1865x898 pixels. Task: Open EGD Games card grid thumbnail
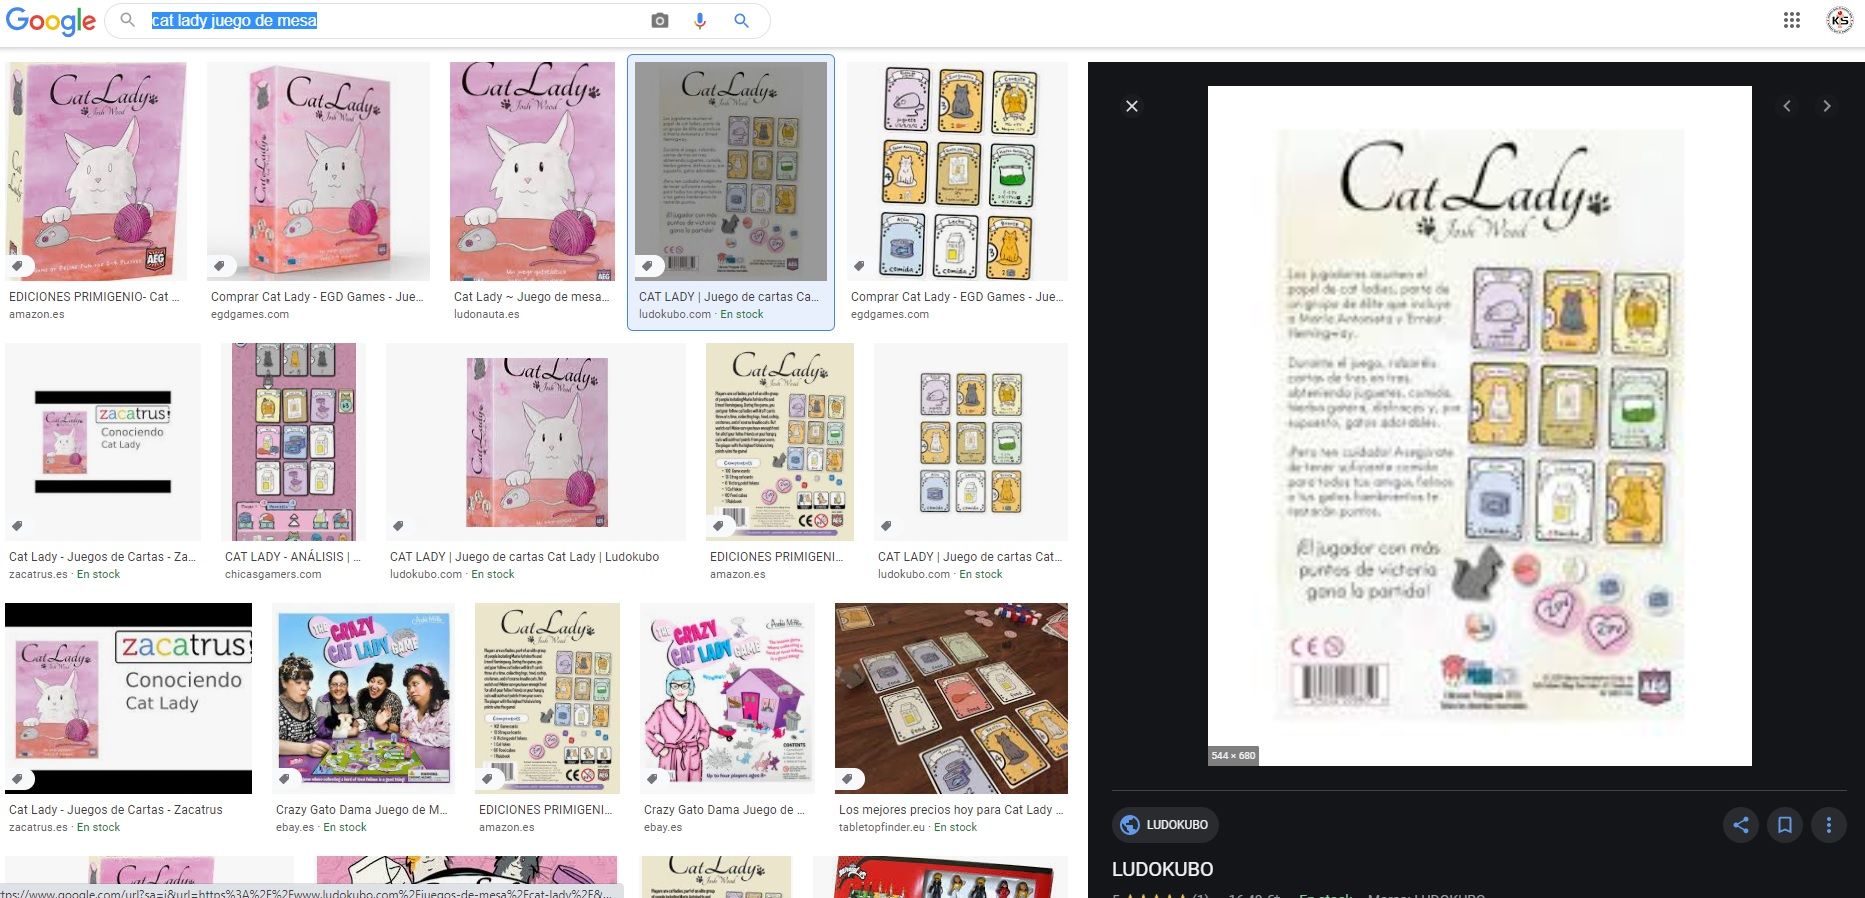(957, 171)
